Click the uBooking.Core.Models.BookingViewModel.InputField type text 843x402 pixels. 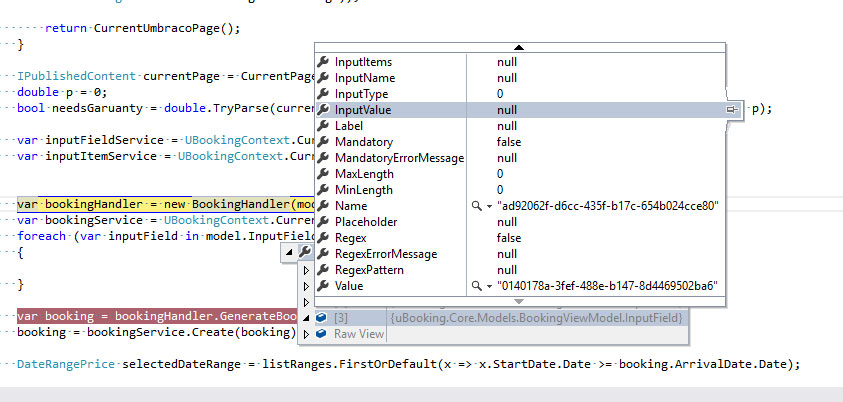537,318
